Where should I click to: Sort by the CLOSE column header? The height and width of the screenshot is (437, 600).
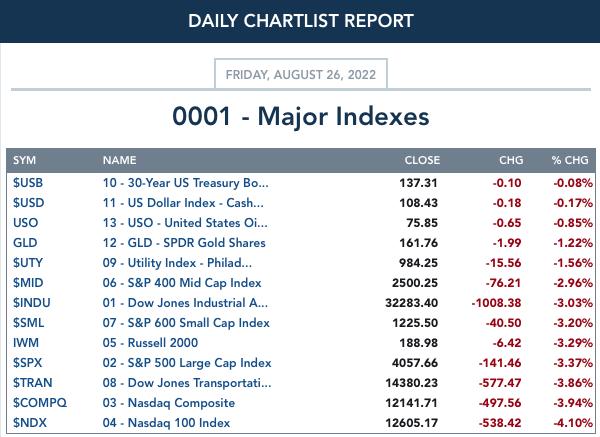coord(422,160)
